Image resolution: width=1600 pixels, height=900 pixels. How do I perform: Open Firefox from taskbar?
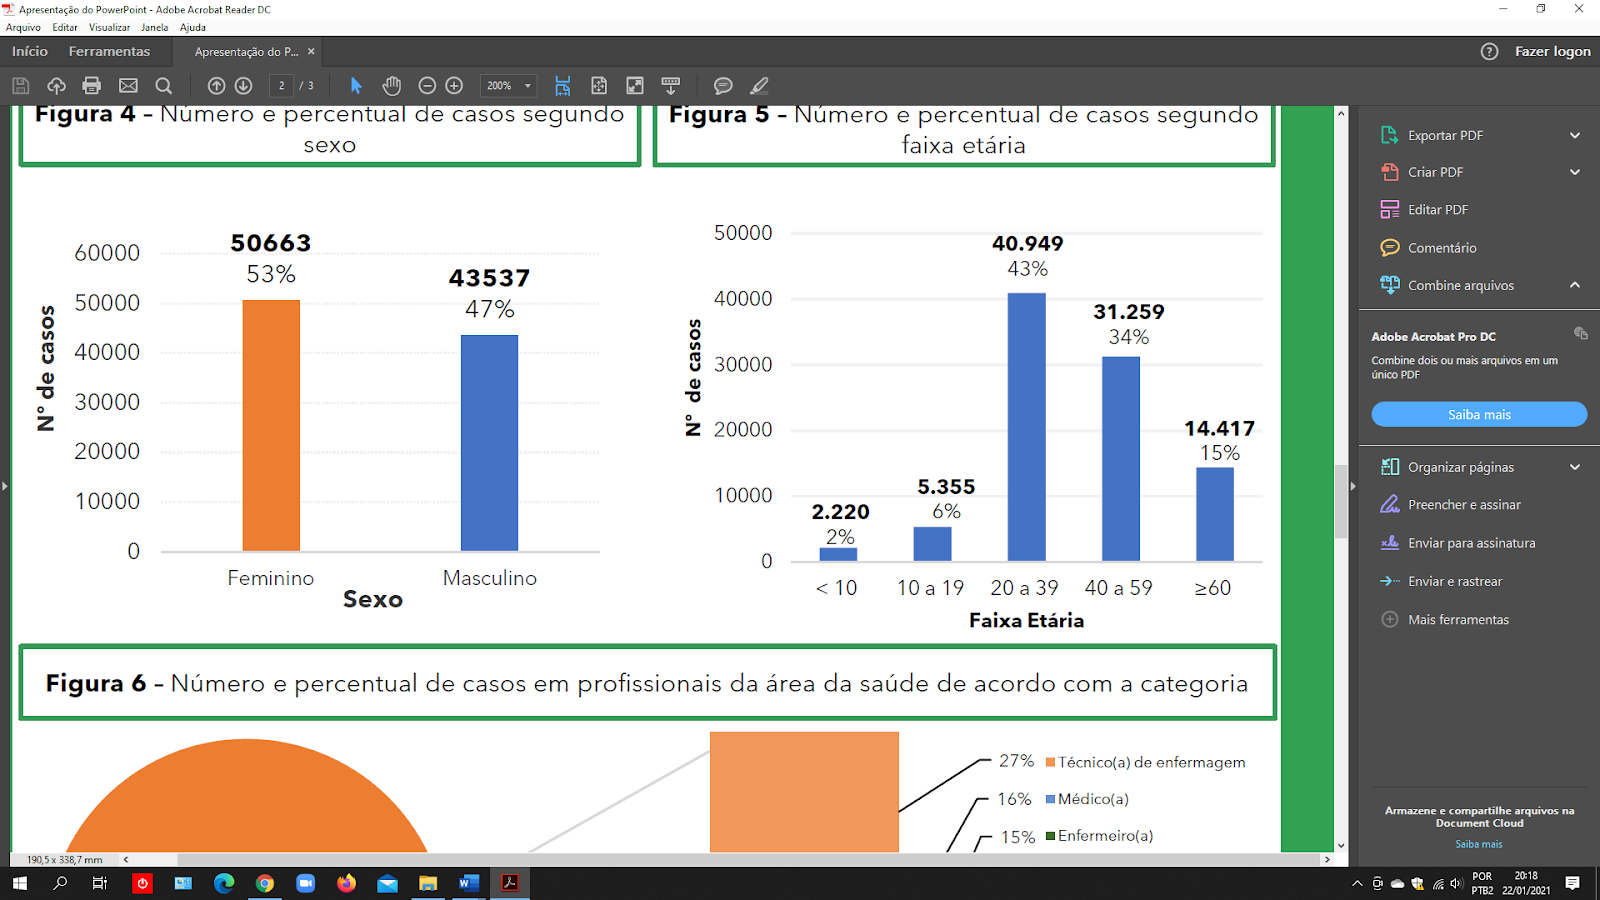tap(347, 883)
